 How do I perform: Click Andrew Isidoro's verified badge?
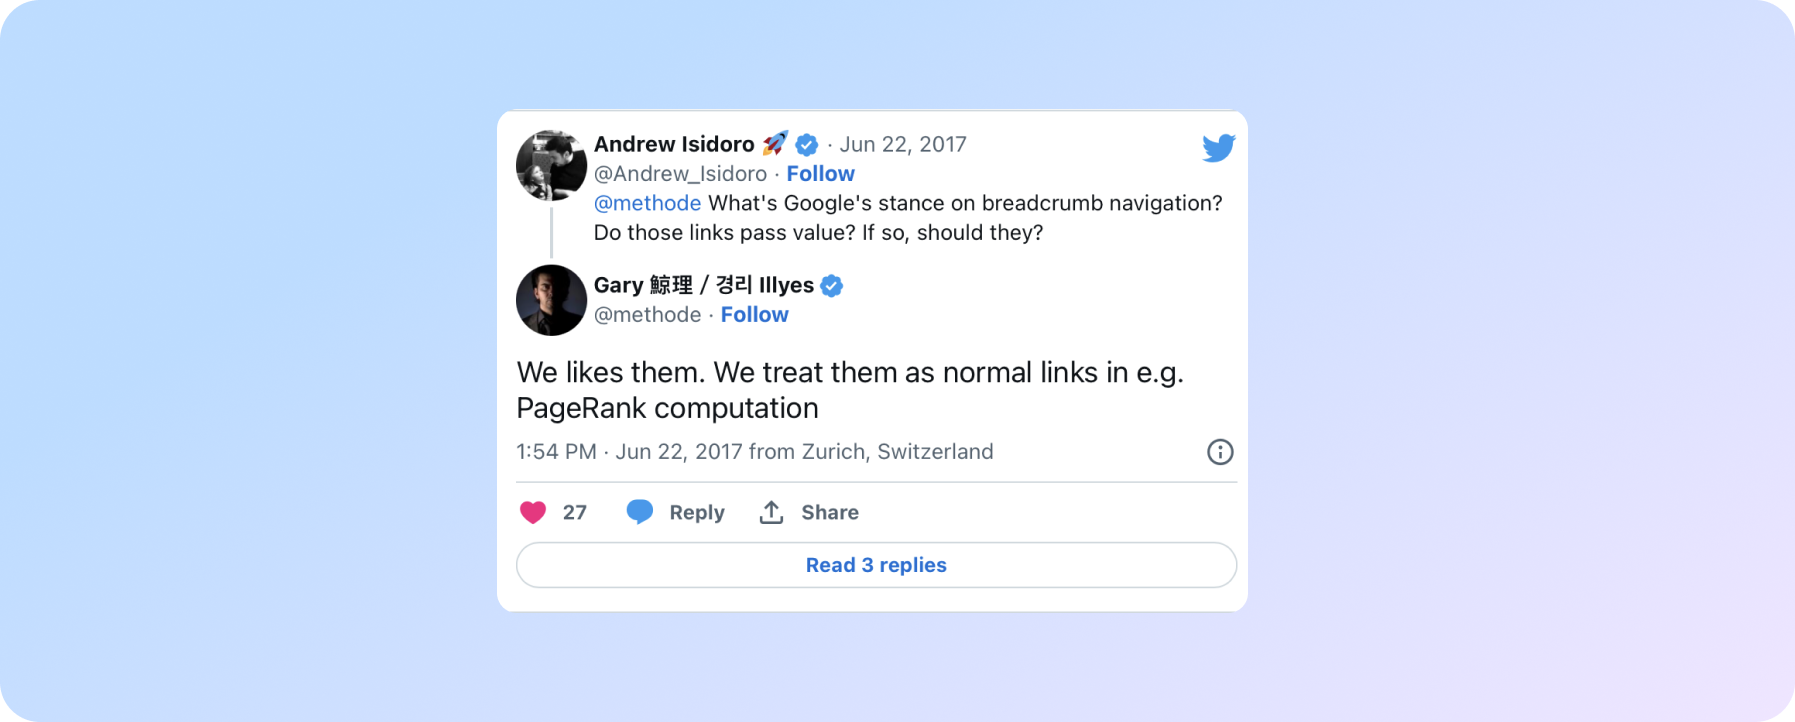pos(807,144)
